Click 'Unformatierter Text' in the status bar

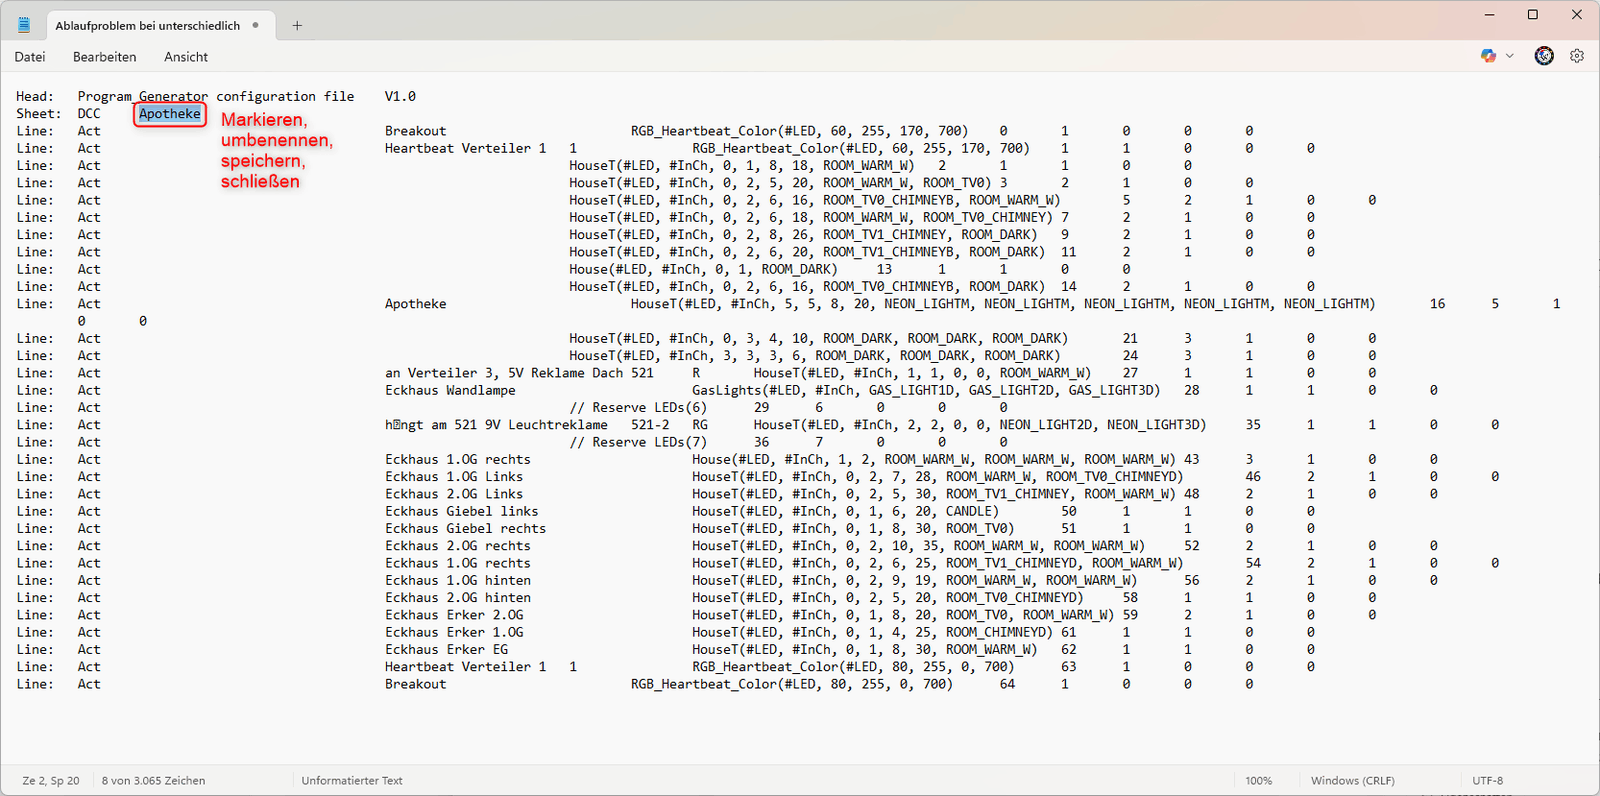click(352, 781)
